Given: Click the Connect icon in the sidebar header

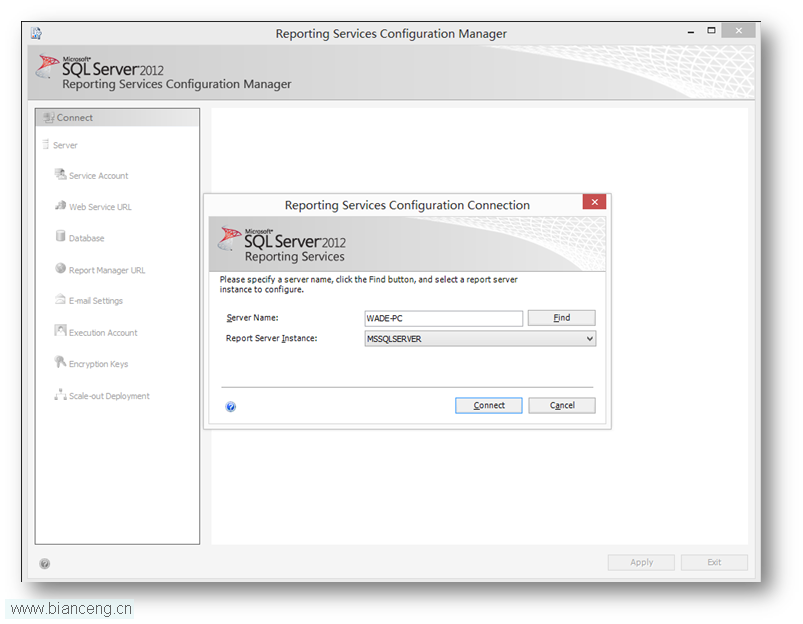Looking at the screenshot, I should click(49, 118).
